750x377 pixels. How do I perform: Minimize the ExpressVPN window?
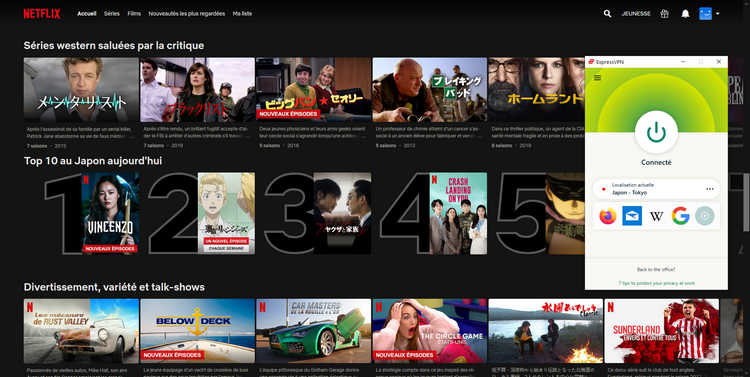tap(683, 62)
